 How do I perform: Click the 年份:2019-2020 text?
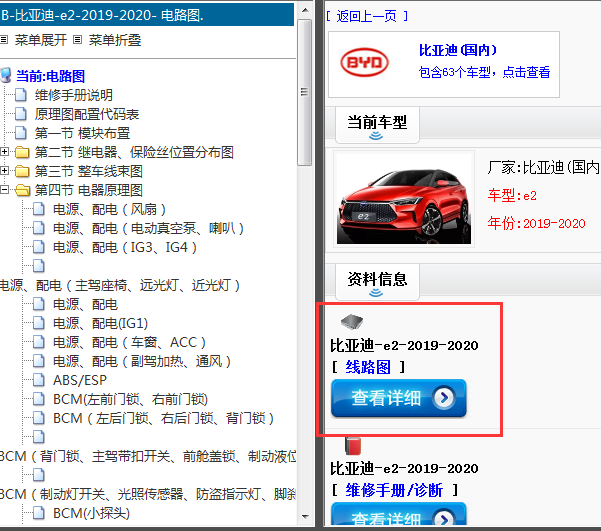[x=537, y=223]
